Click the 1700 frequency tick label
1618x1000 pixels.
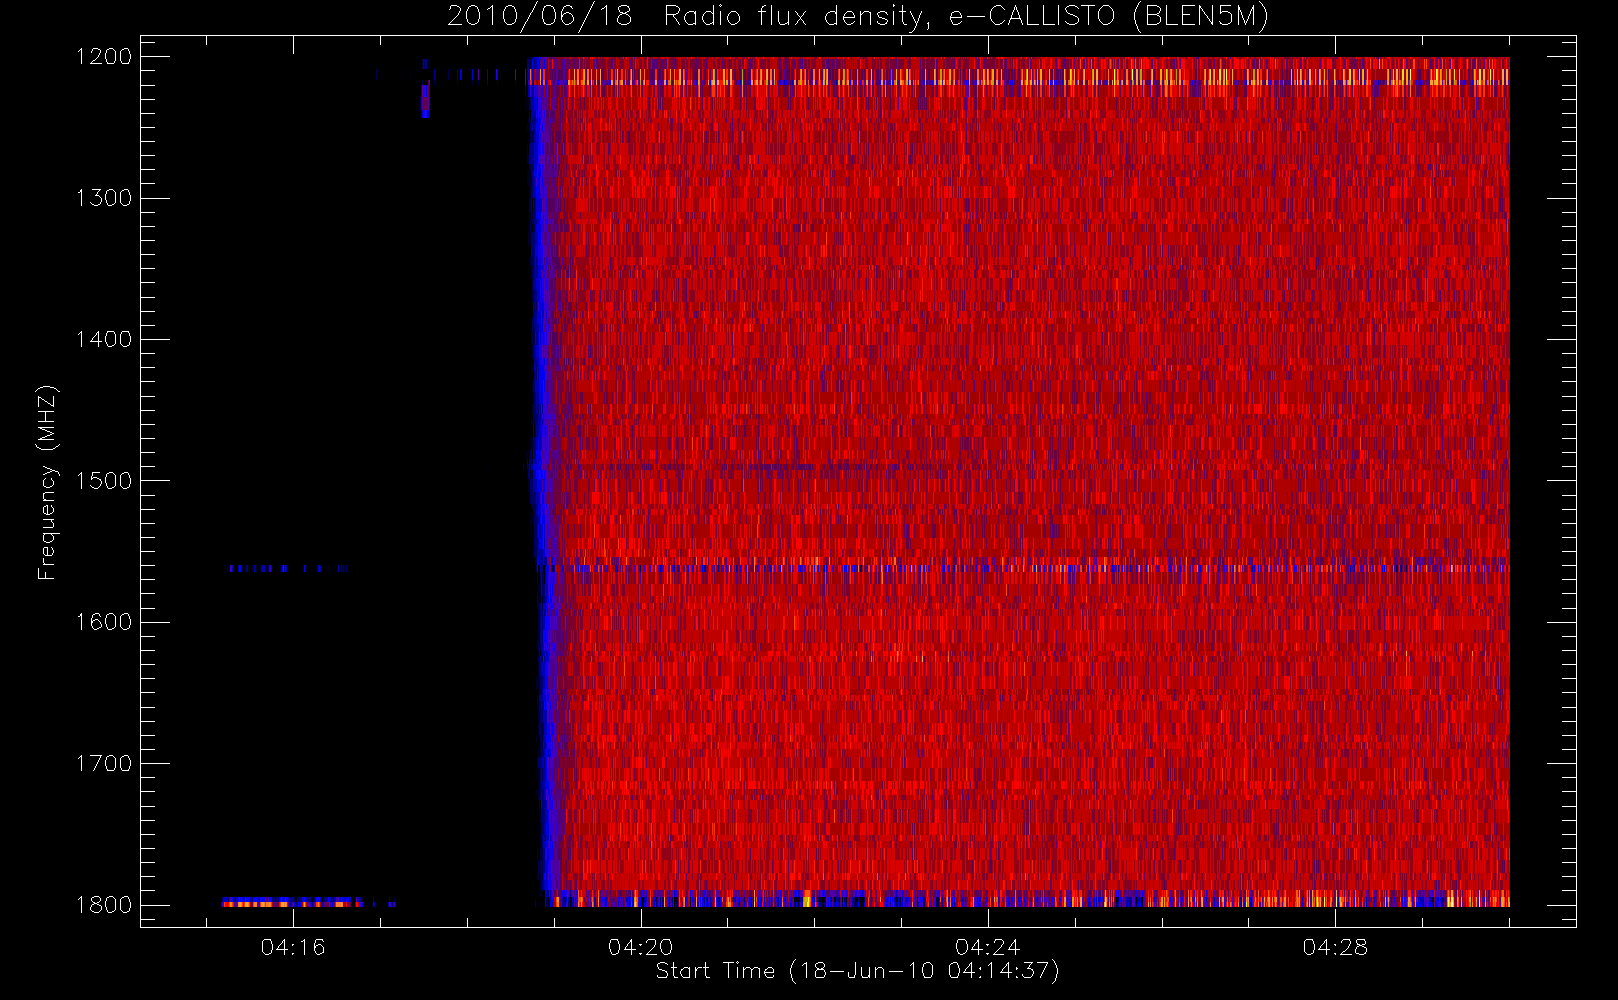coord(104,764)
